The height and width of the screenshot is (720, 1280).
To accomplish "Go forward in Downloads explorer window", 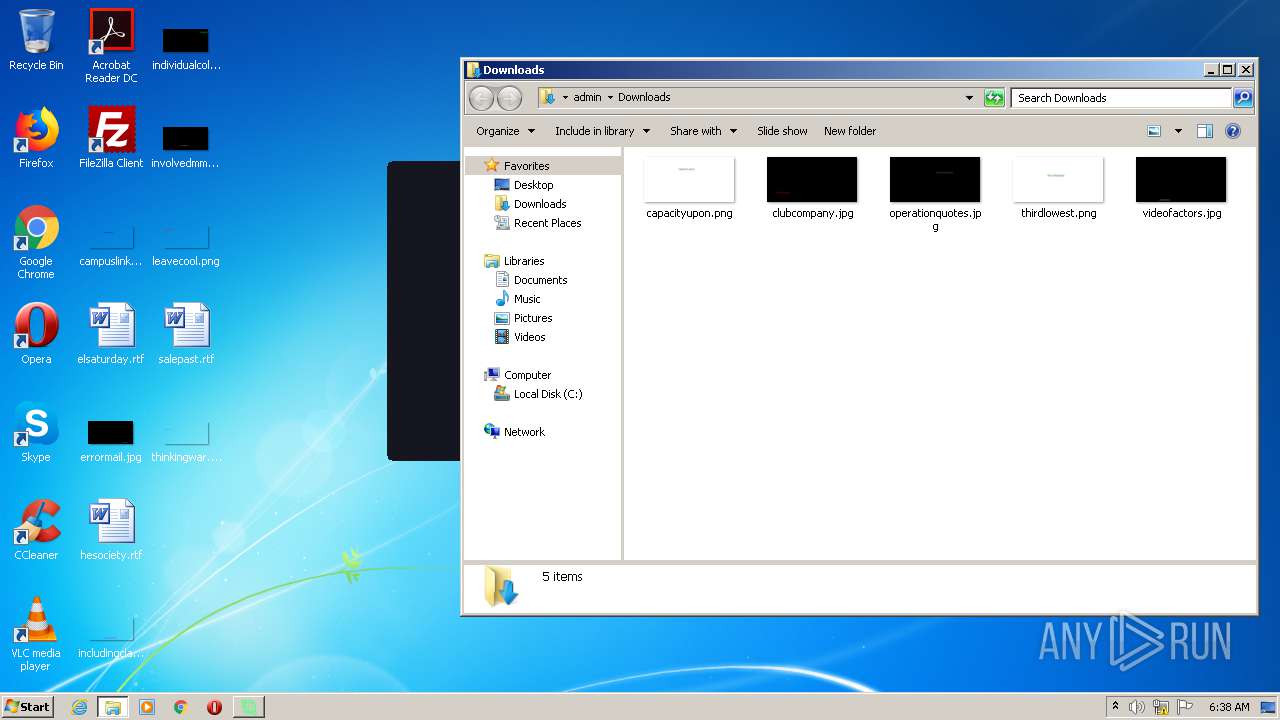I will [x=510, y=97].
